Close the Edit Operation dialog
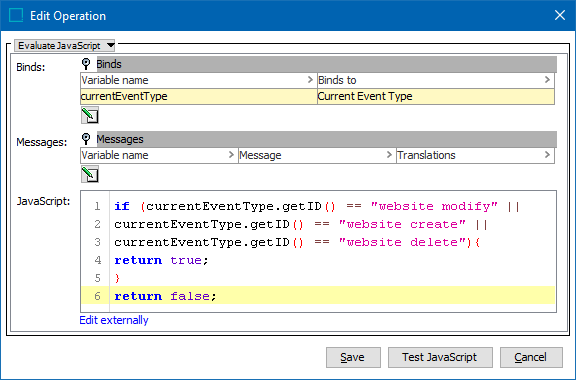Viewport: 576px width, 380px height. coord(560,15)
